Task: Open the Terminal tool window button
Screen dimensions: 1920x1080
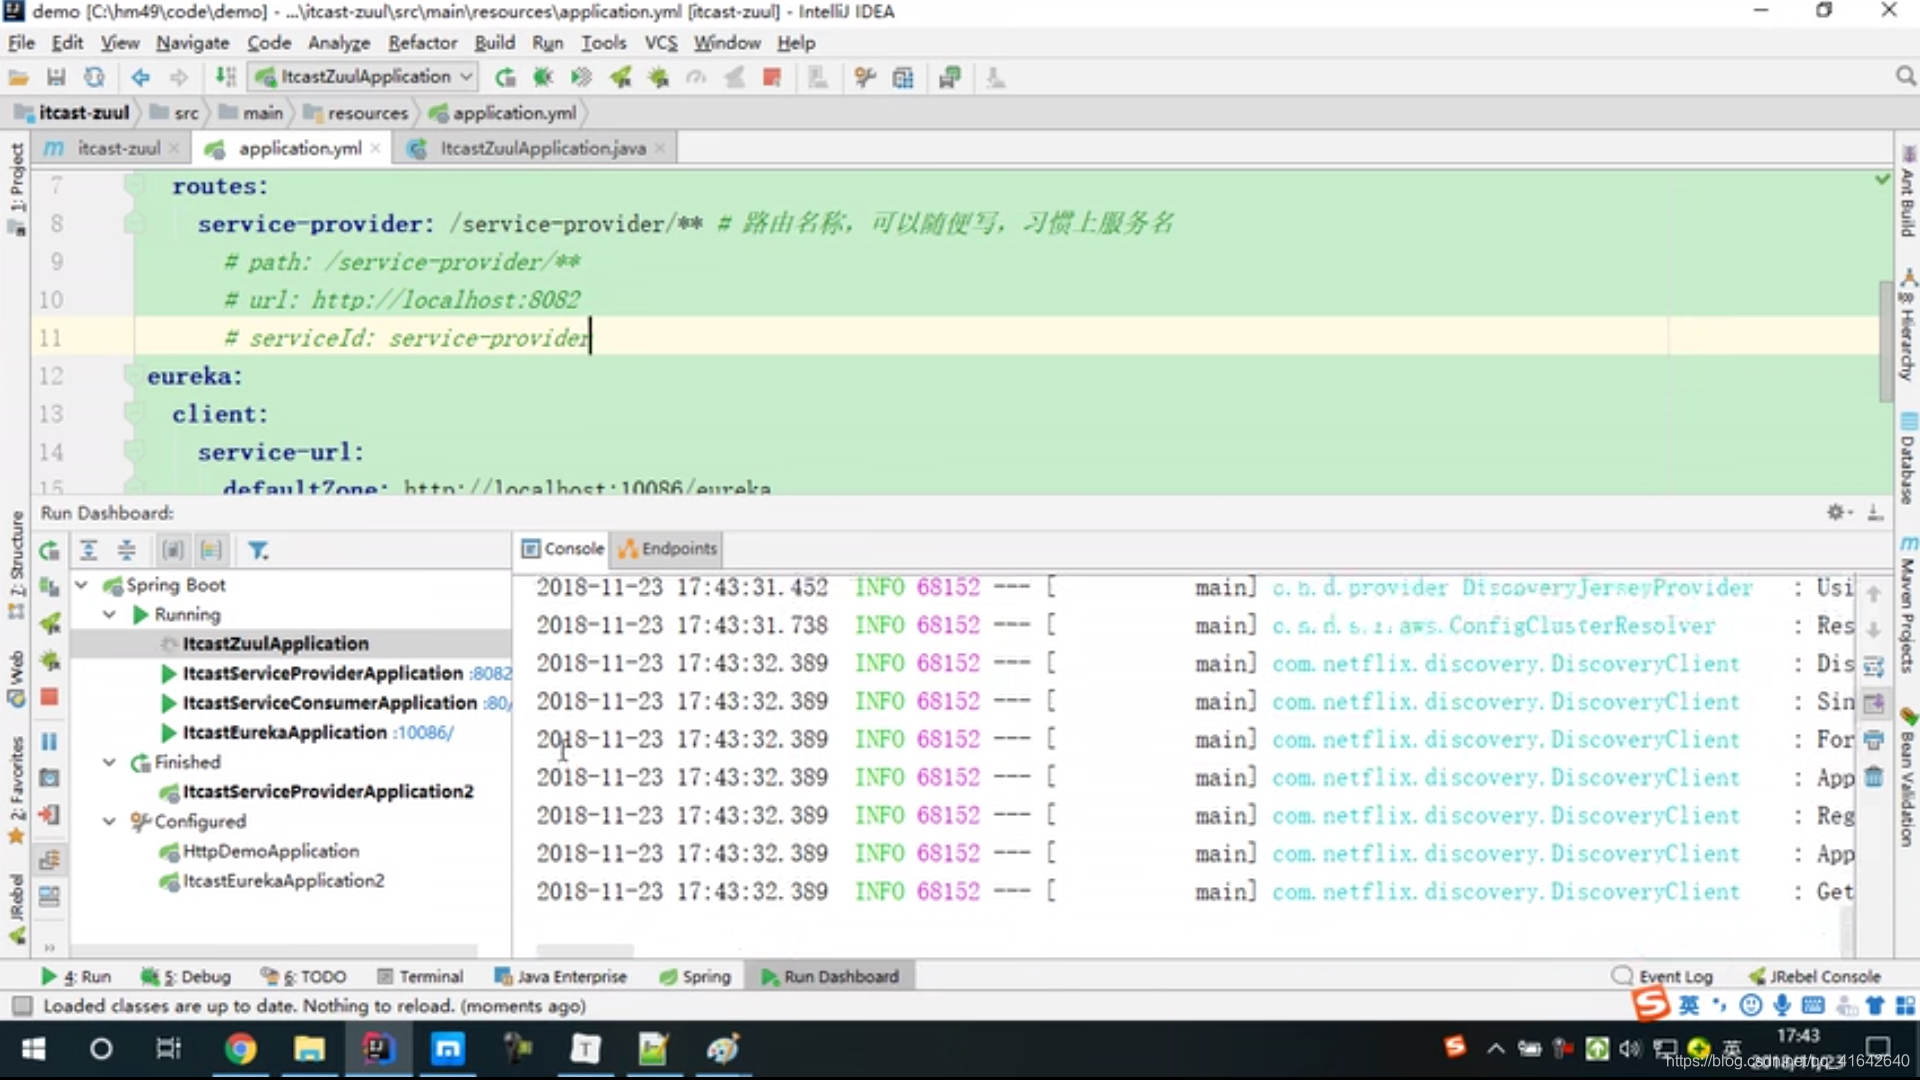Action: [420, 976]
